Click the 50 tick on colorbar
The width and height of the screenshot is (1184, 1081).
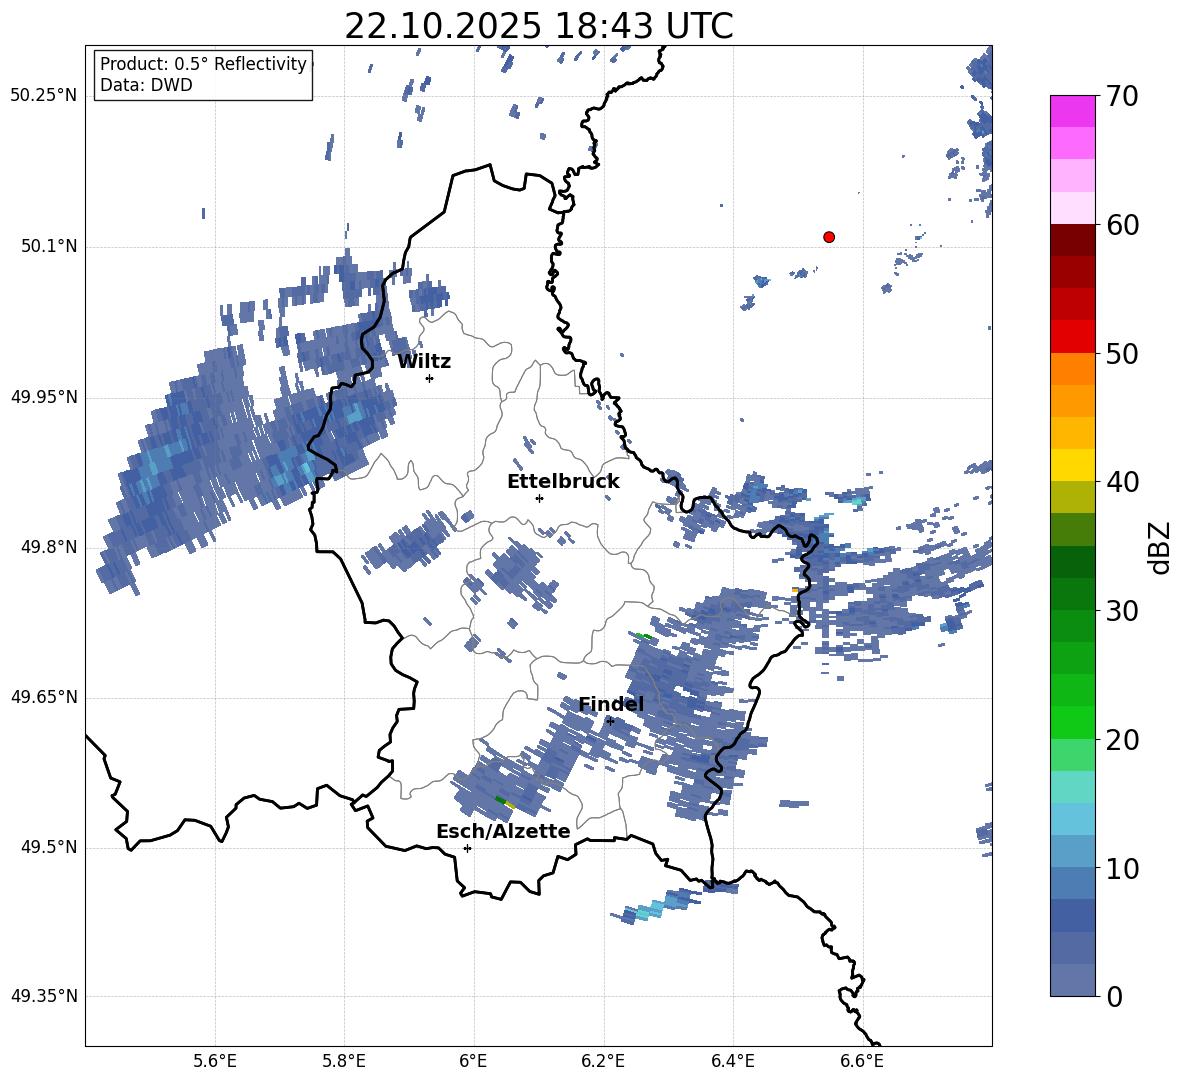[x=1122, y=353]
